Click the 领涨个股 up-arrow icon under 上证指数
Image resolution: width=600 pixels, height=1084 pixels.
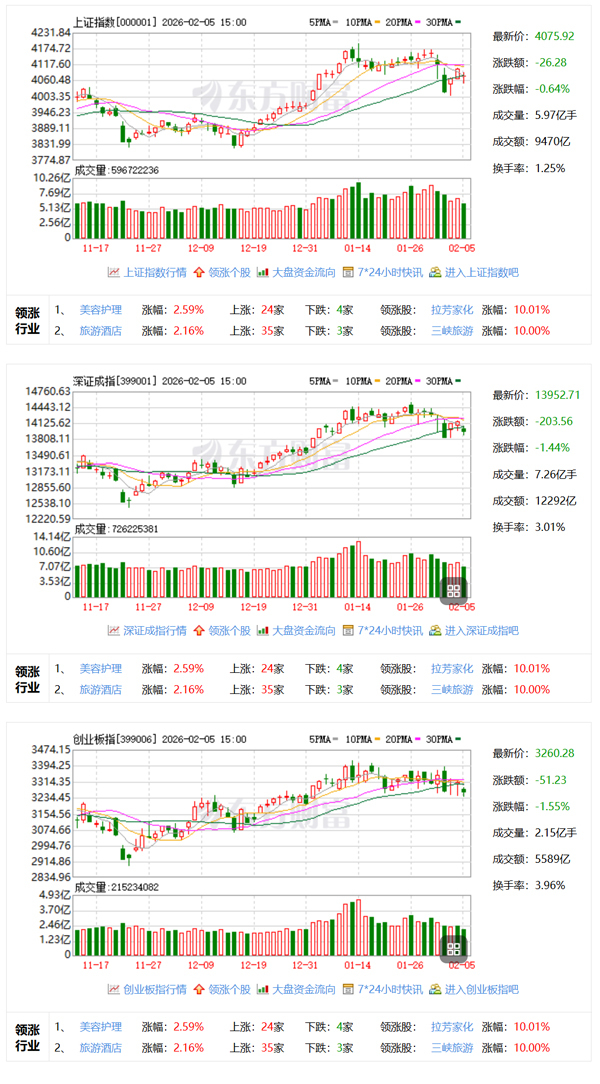pyautogui.click(x=199, y=272)
